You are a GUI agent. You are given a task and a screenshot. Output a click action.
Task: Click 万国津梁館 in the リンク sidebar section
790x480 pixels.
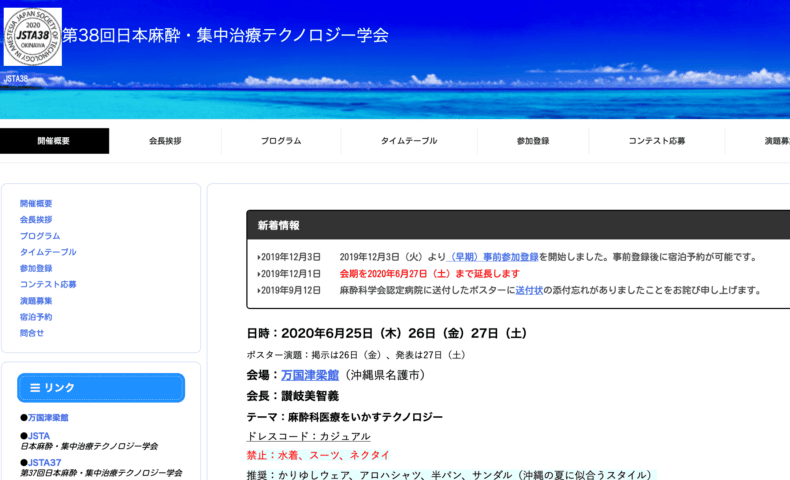click(x=48, y=418)
